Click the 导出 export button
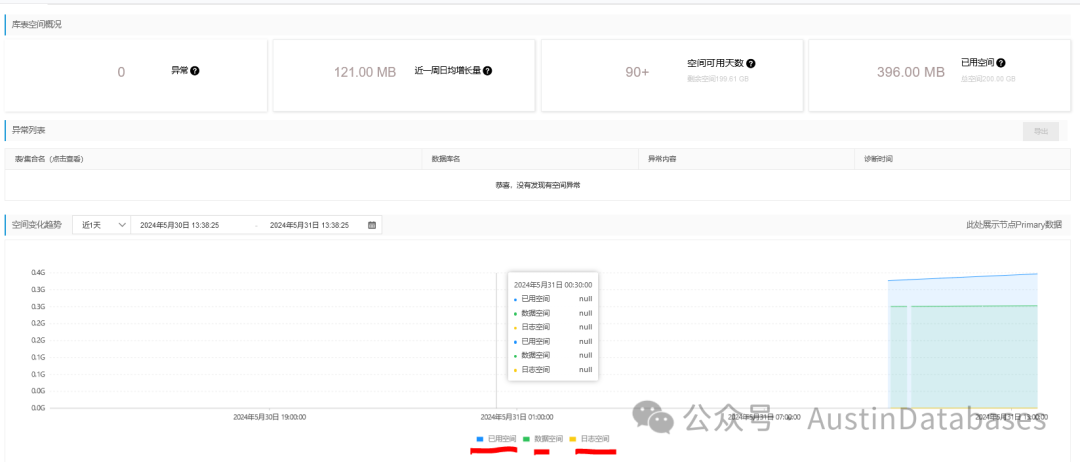The image size is (1080, 462). coord(1041,131)
